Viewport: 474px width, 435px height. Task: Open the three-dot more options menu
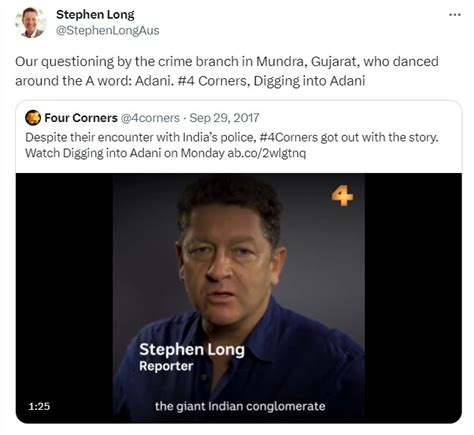click(x=455, y=15)
